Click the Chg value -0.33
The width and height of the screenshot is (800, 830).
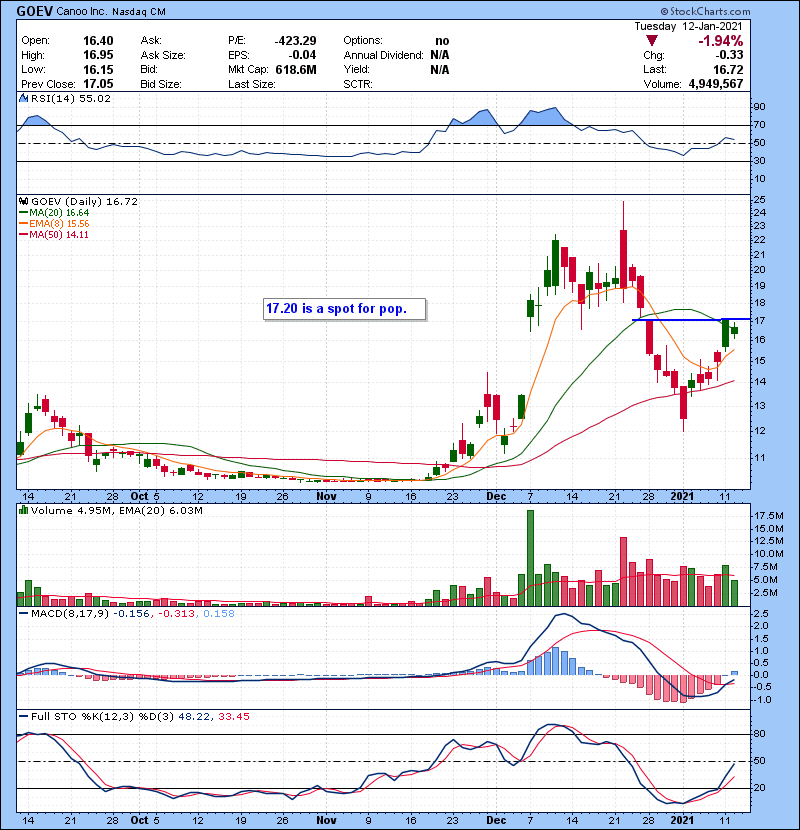point(729,55)
